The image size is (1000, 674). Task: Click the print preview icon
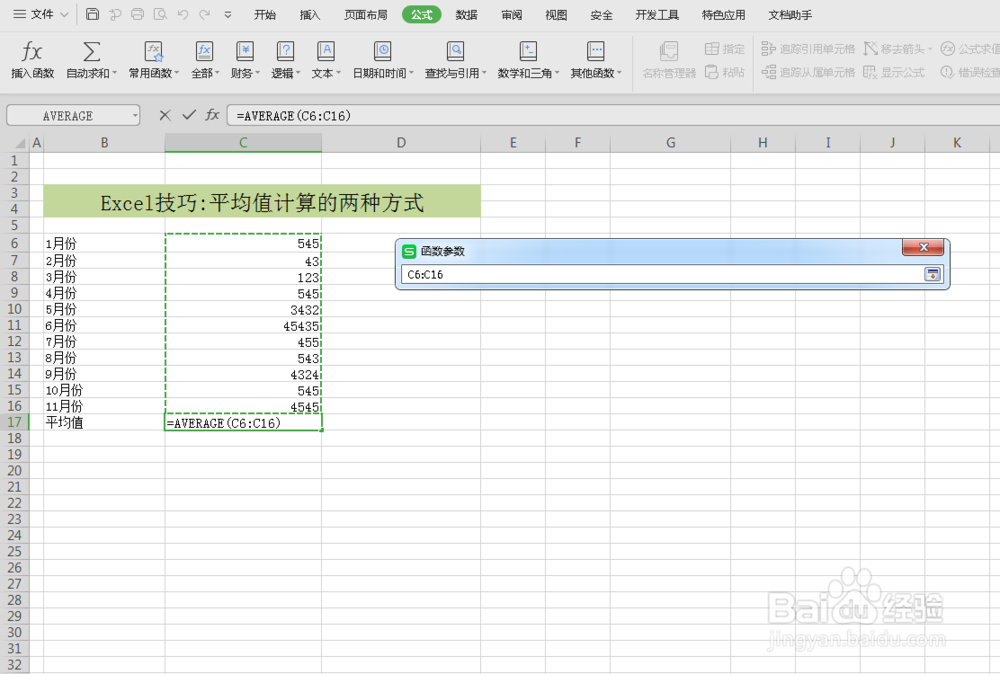[x=161, y=14]
